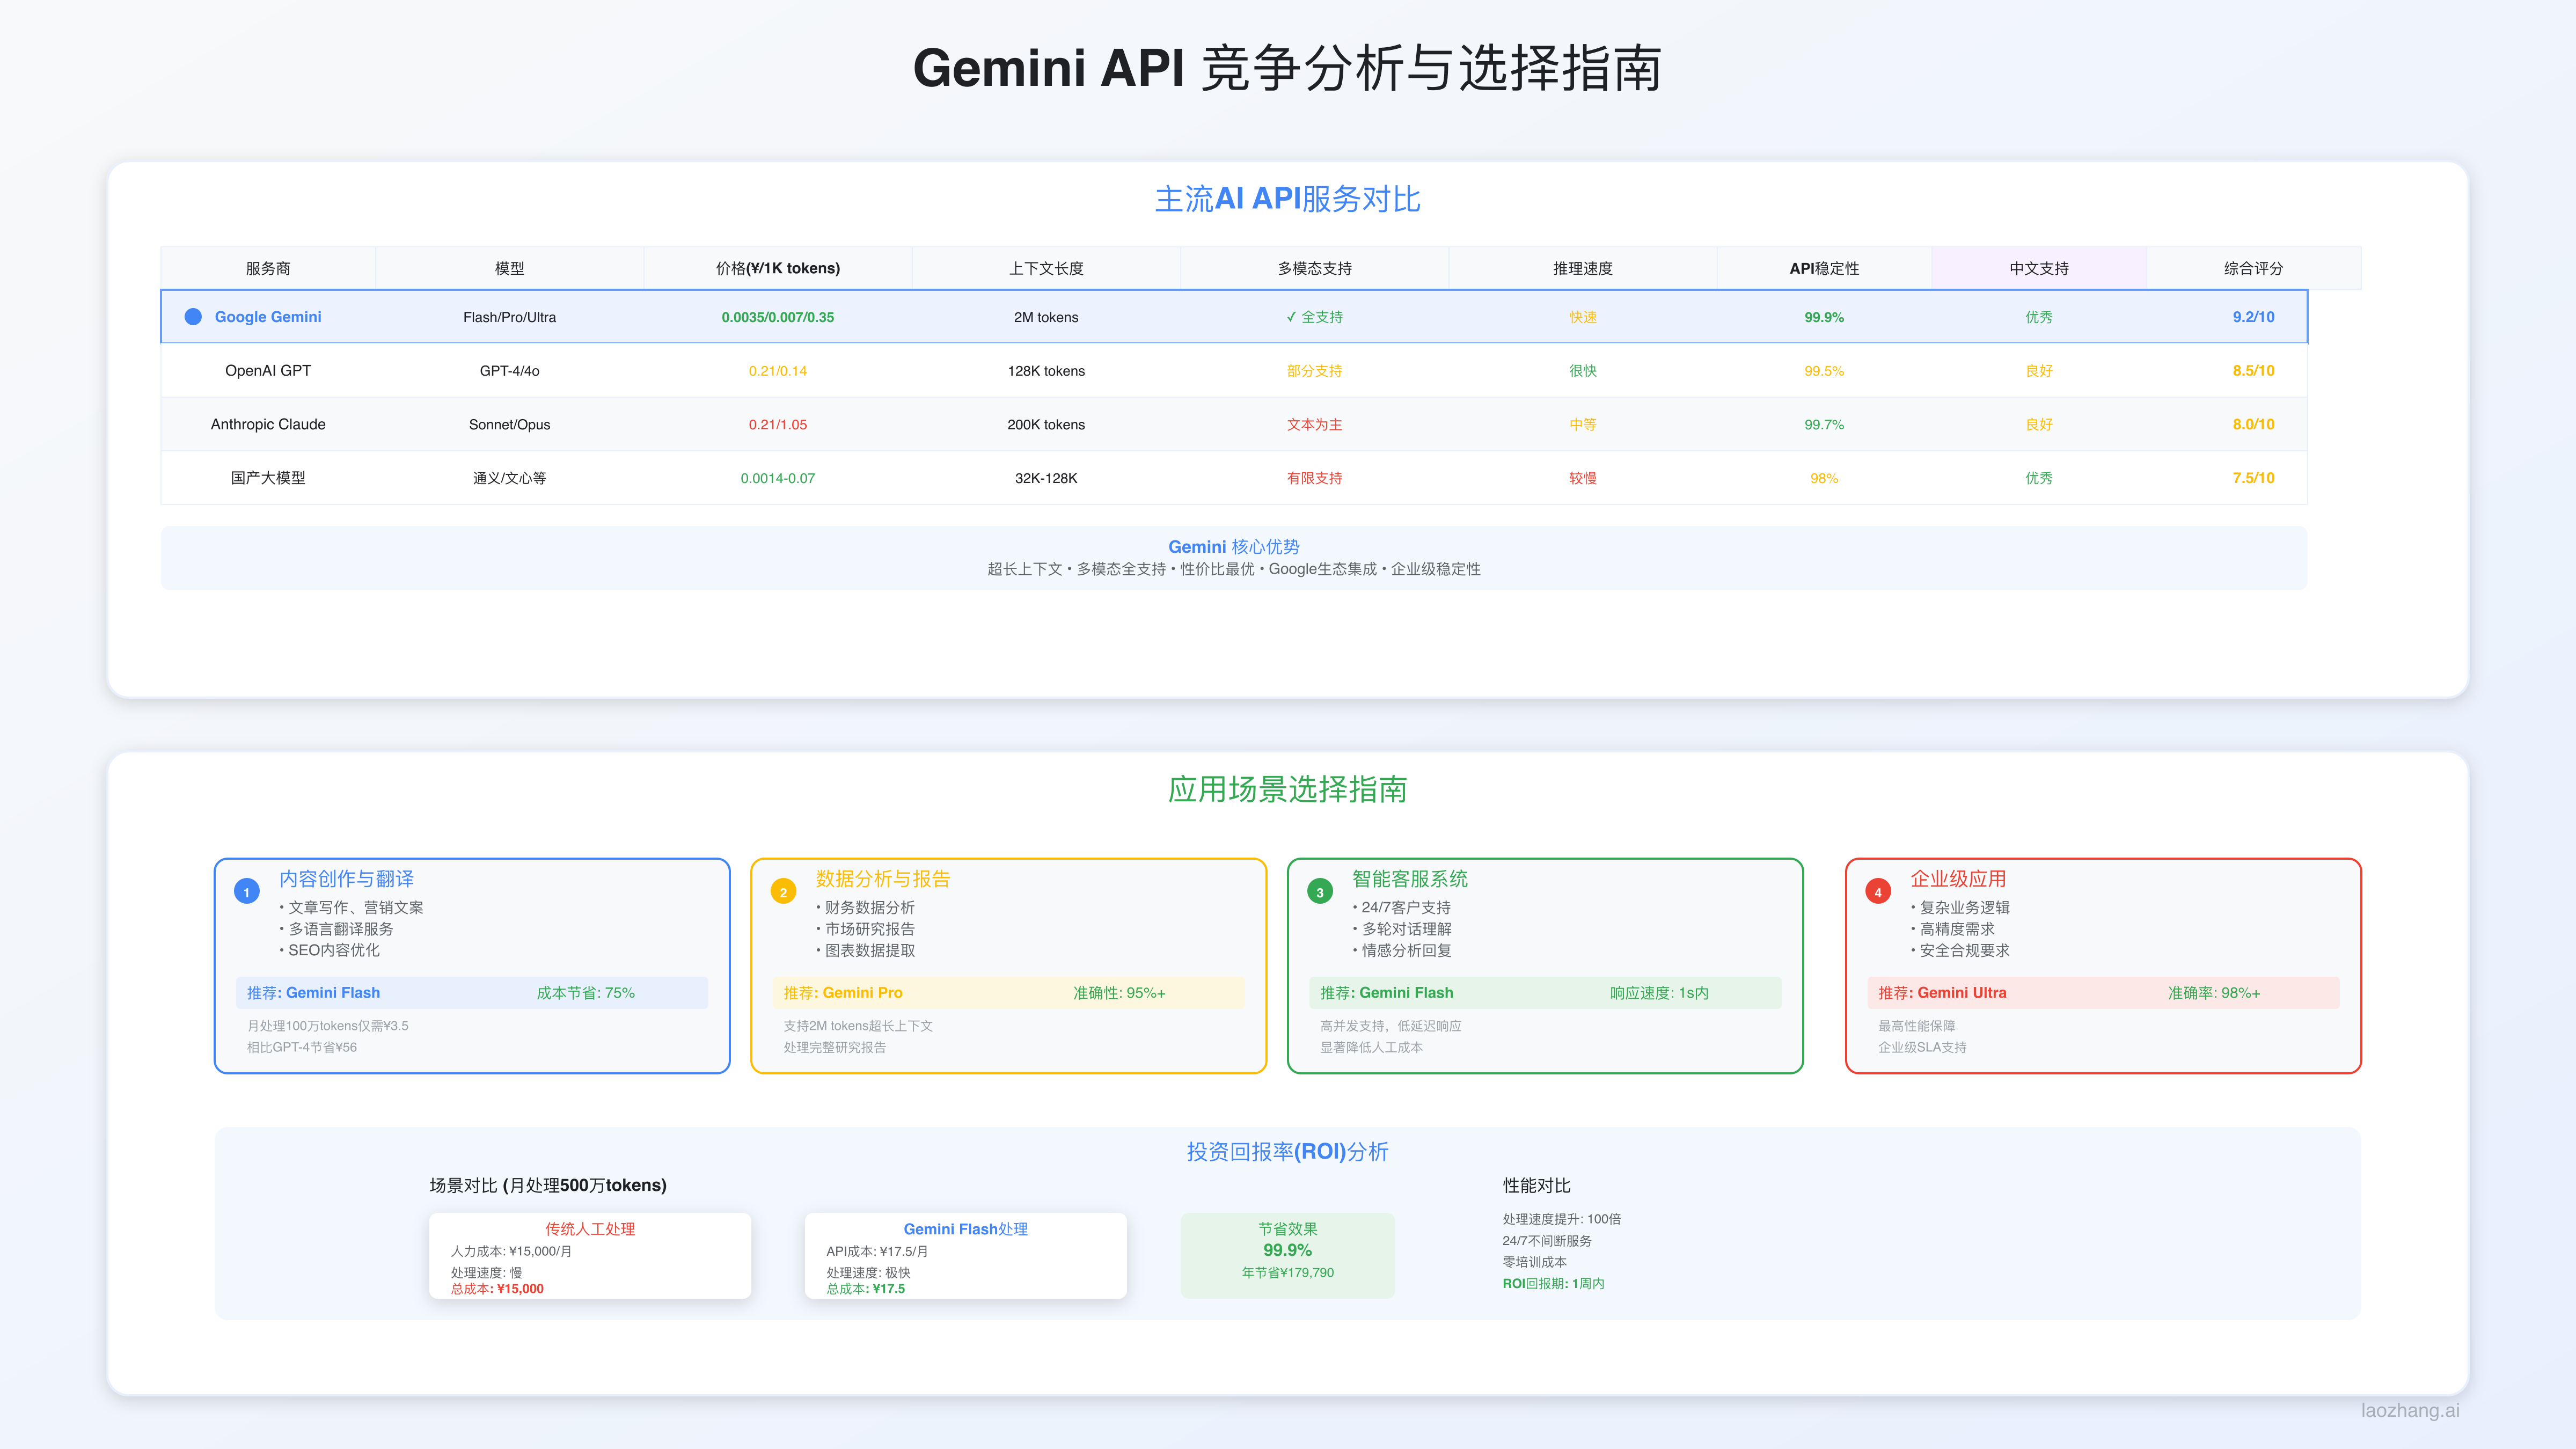Image resolution: width=2576 pixels, height=1449 pixels.
Task: Click the 应用场景选择指南 section title
Action: pos(1288,790)
